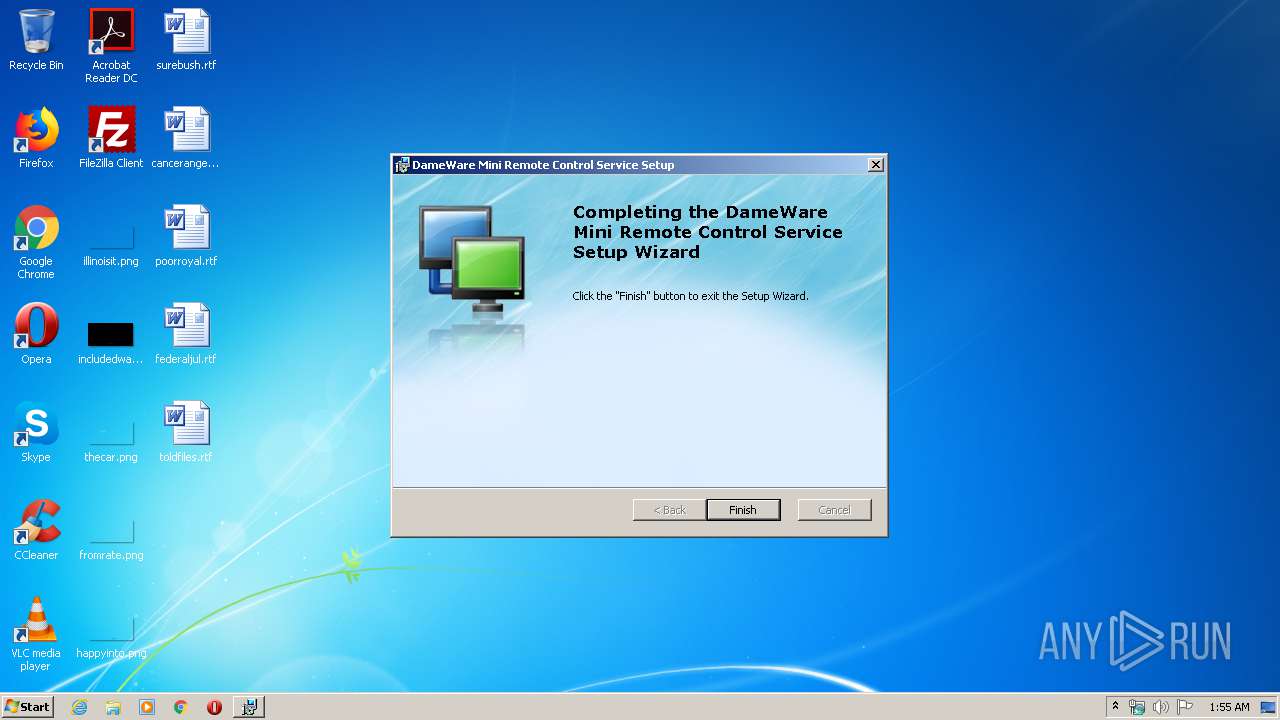Show hidden system tray icons

tap(1115, 707)
